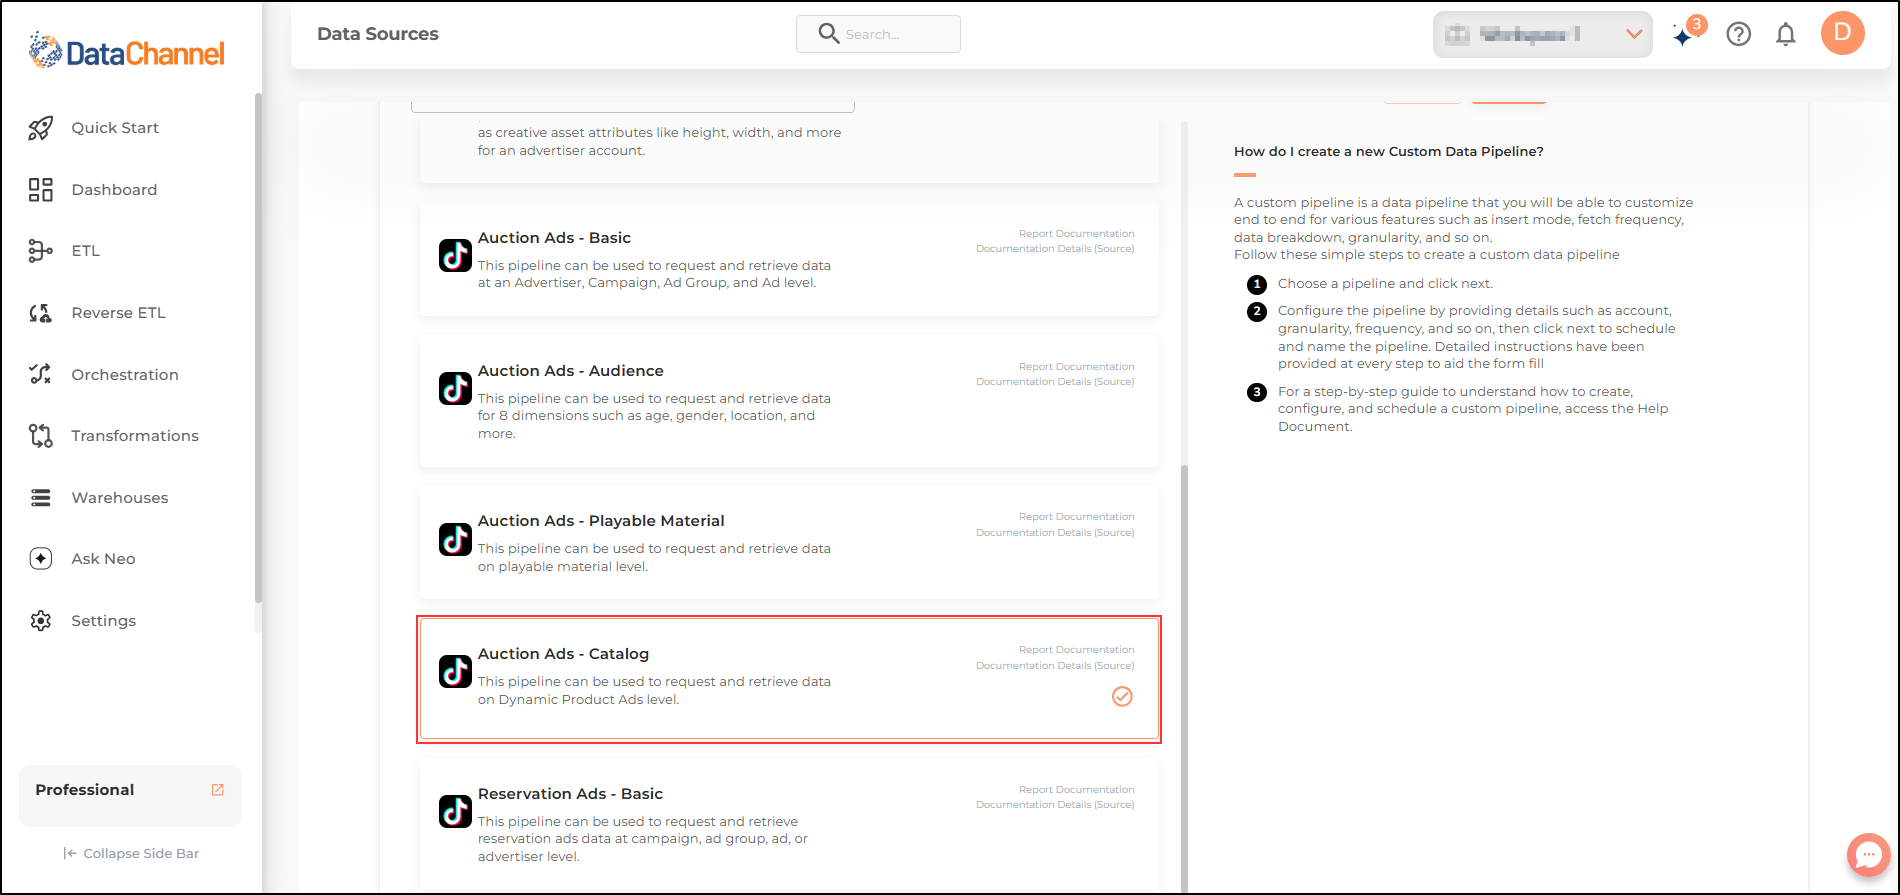
Task: Click the Data Sources page title
Action: [378, 34]
